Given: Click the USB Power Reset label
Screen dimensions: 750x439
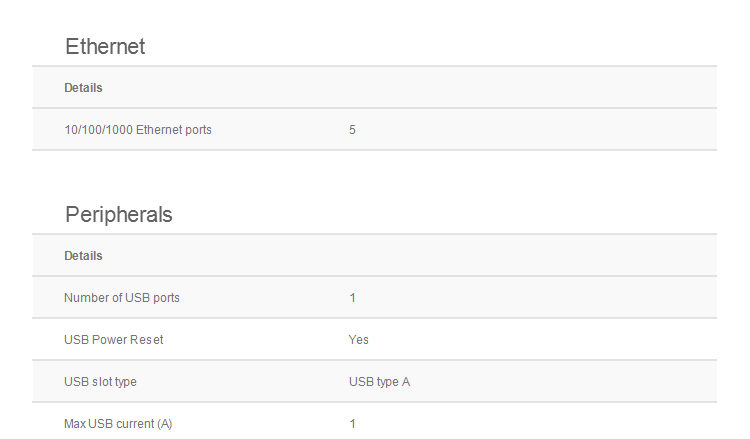Looking at the screenshot, I should pyautogui.click(x=114, y=340).
